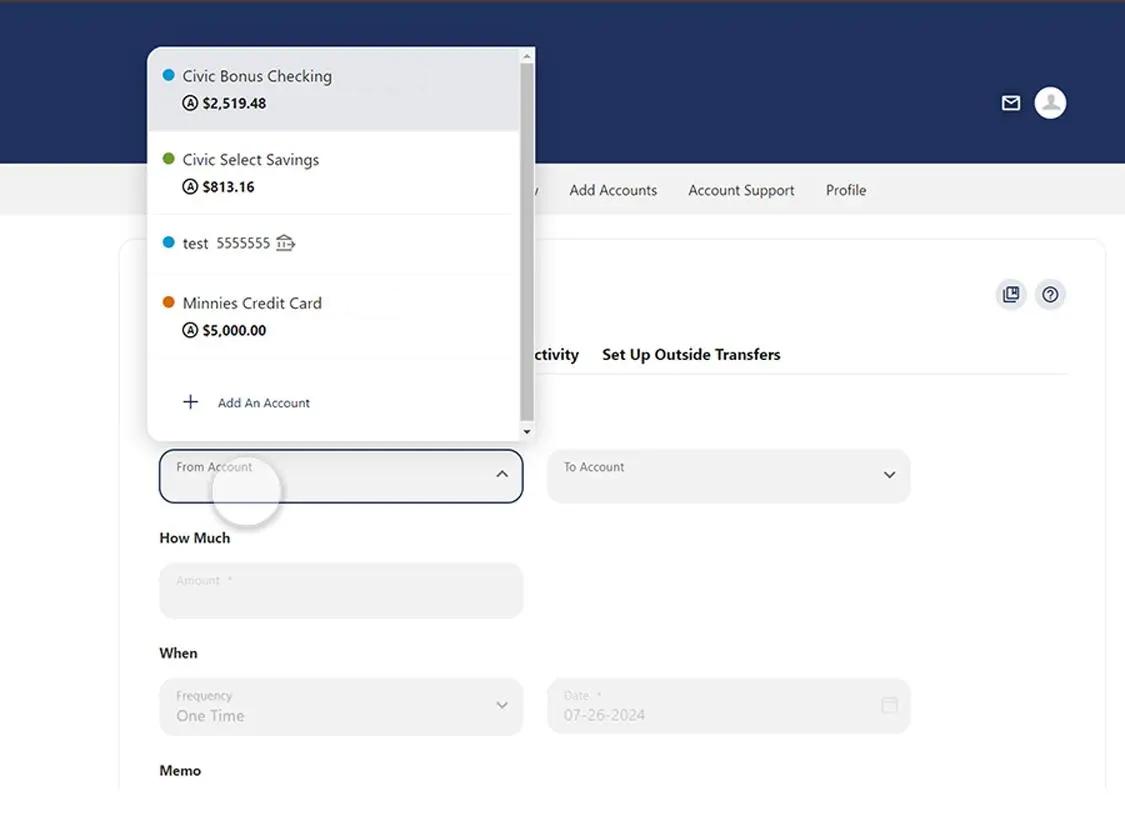Click the available balance icon under Civic Bonus Checking

(x=190, y=102)
